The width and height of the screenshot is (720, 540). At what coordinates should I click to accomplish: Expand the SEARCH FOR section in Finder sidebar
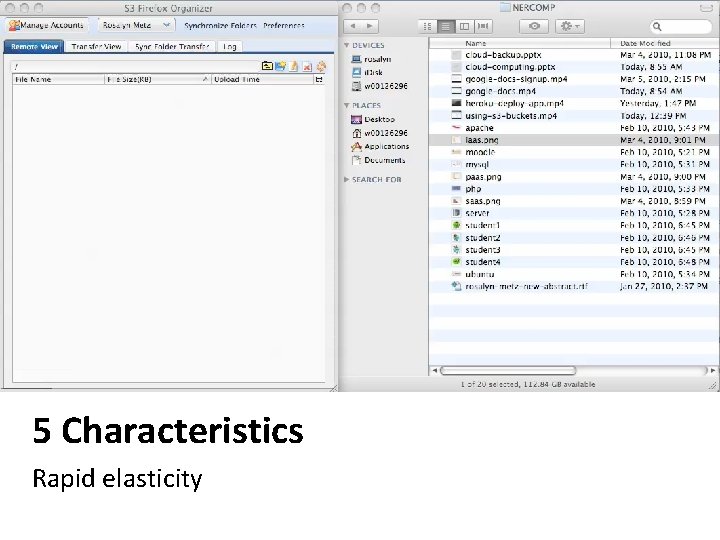[x=347, y=180]
